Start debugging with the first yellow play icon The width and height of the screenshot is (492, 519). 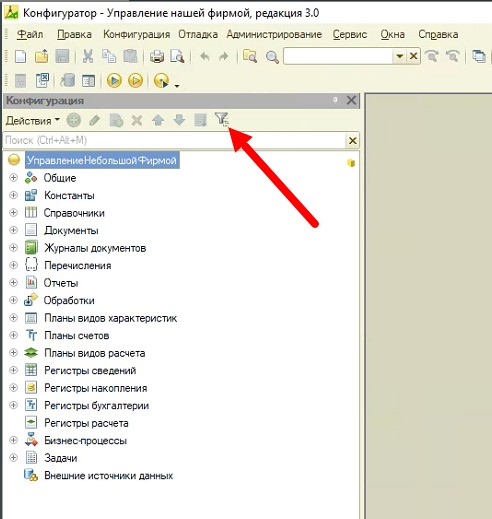point(114,80)
